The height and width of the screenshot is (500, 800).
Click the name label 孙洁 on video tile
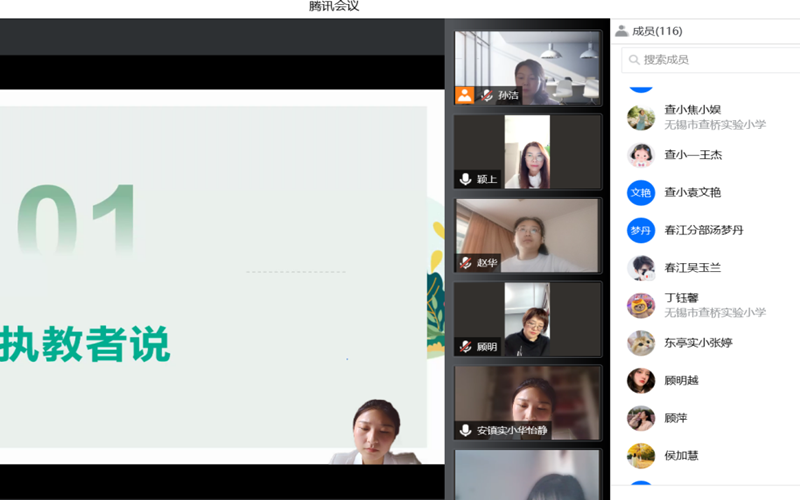click(508, 95)
